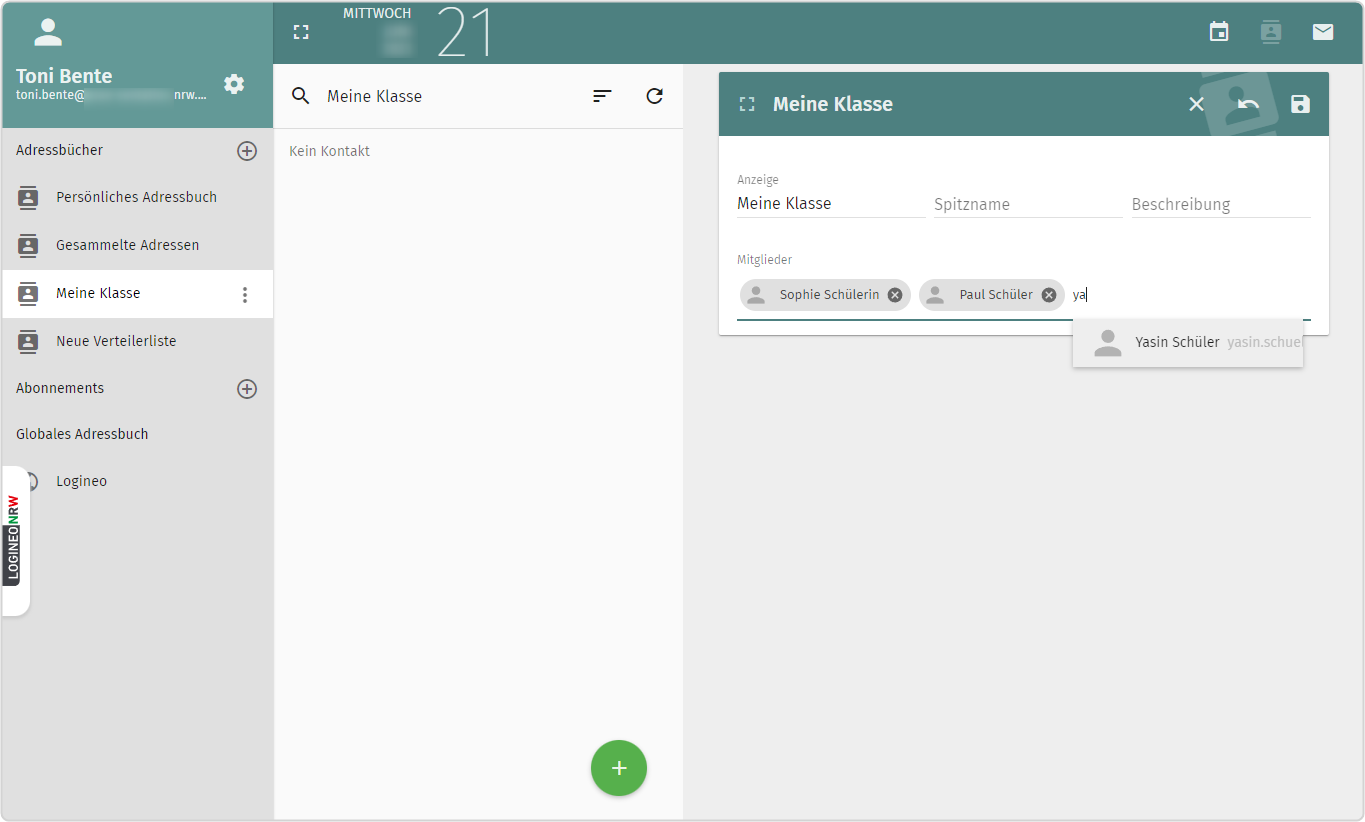The height and width of the screenshot is (822, 1365).
Task: Open the sort options icon
Action: coord(602,96)
